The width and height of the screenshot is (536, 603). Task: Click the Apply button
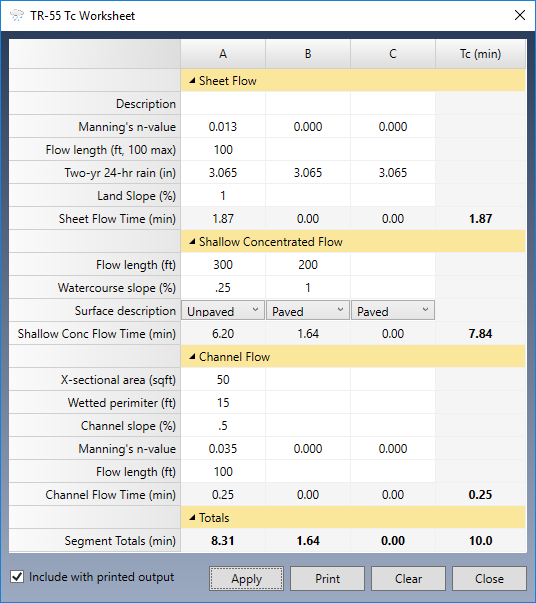[246, 578]
